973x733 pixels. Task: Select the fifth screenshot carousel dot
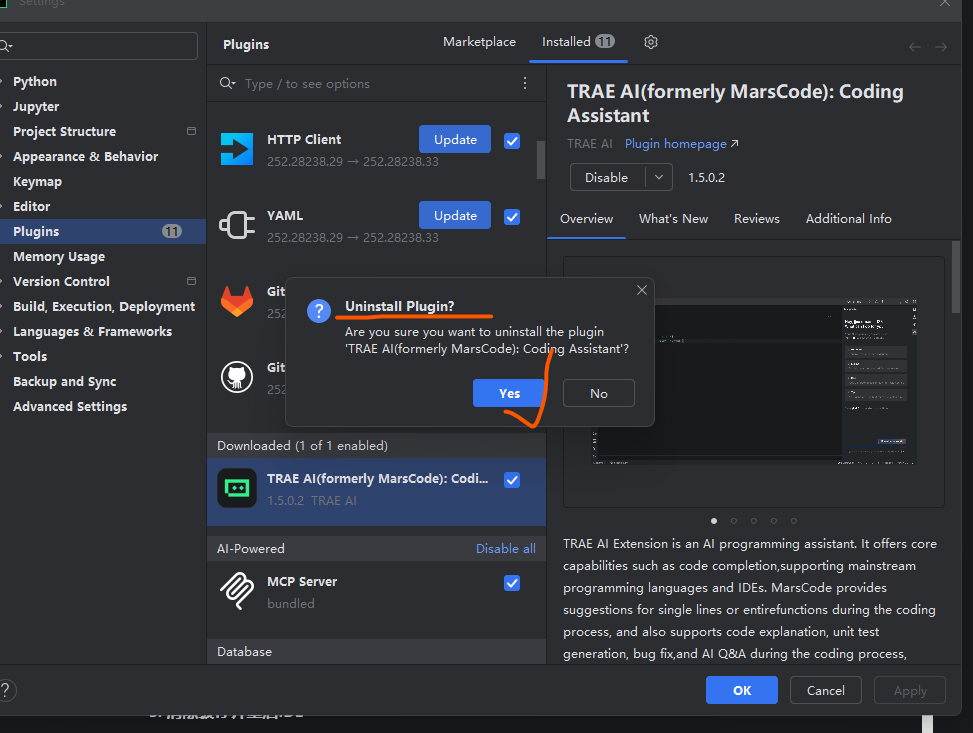pyautogui.click(x=794, y=521)
